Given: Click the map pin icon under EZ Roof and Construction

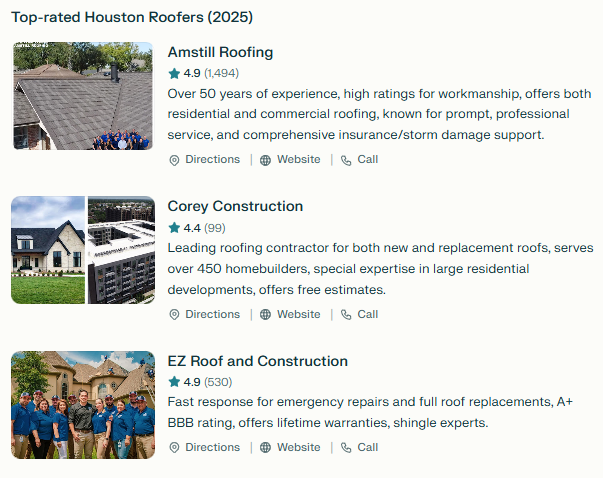Looking at the screenshot, I should 174,448.
